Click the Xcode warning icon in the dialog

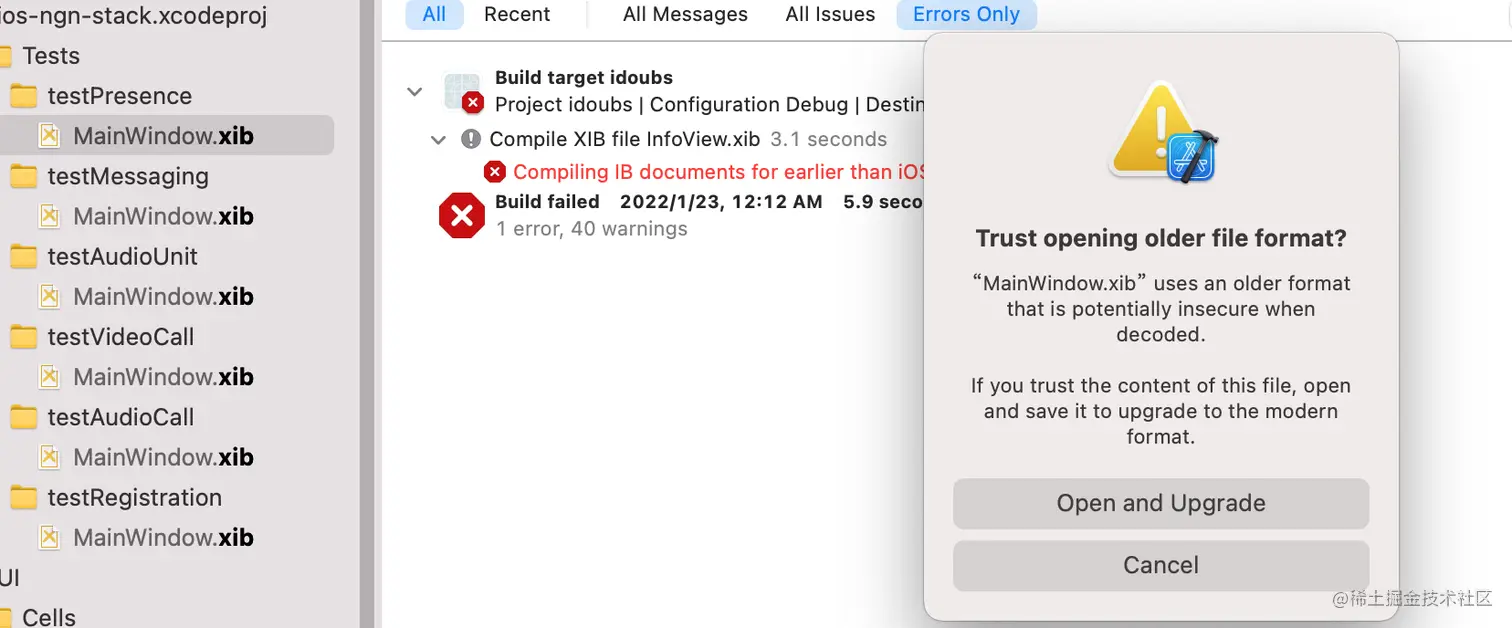pyautogui.click(x=1161, y=133)
